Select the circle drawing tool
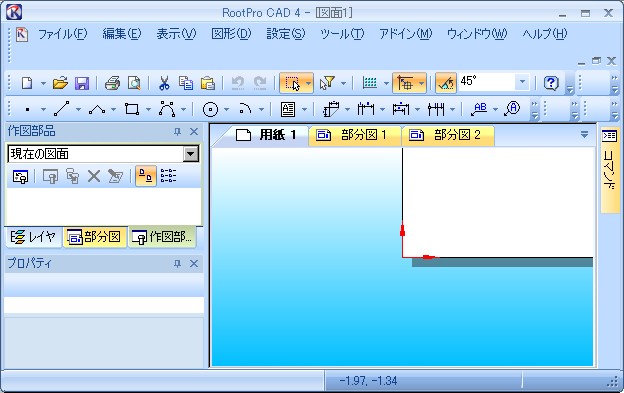The image size is (624, 393). tap(210, 109)
